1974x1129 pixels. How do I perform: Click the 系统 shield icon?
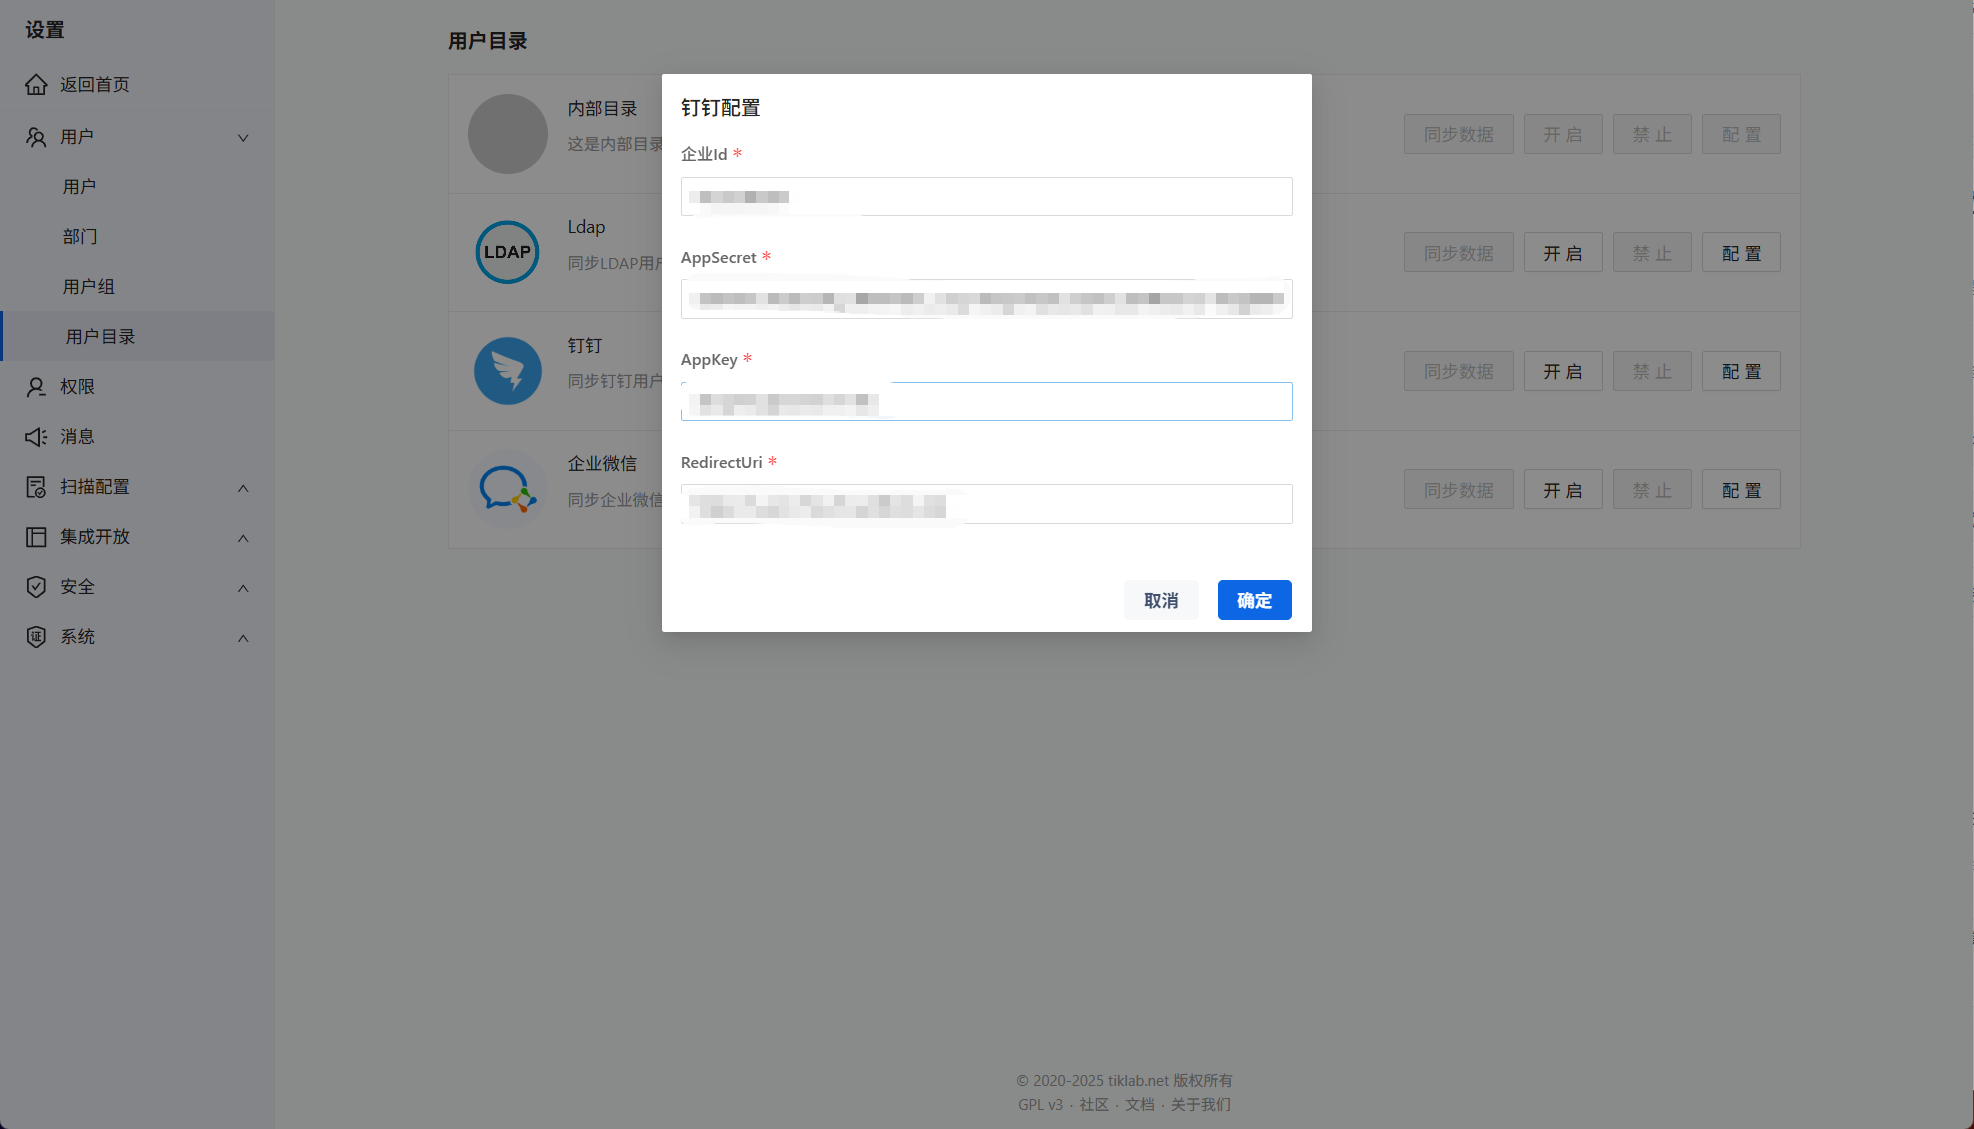[36, 637]
